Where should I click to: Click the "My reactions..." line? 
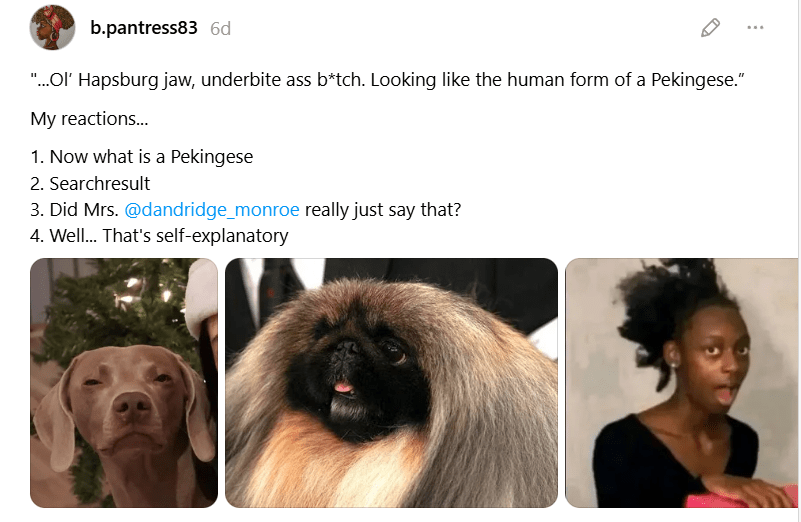point(89,118)
